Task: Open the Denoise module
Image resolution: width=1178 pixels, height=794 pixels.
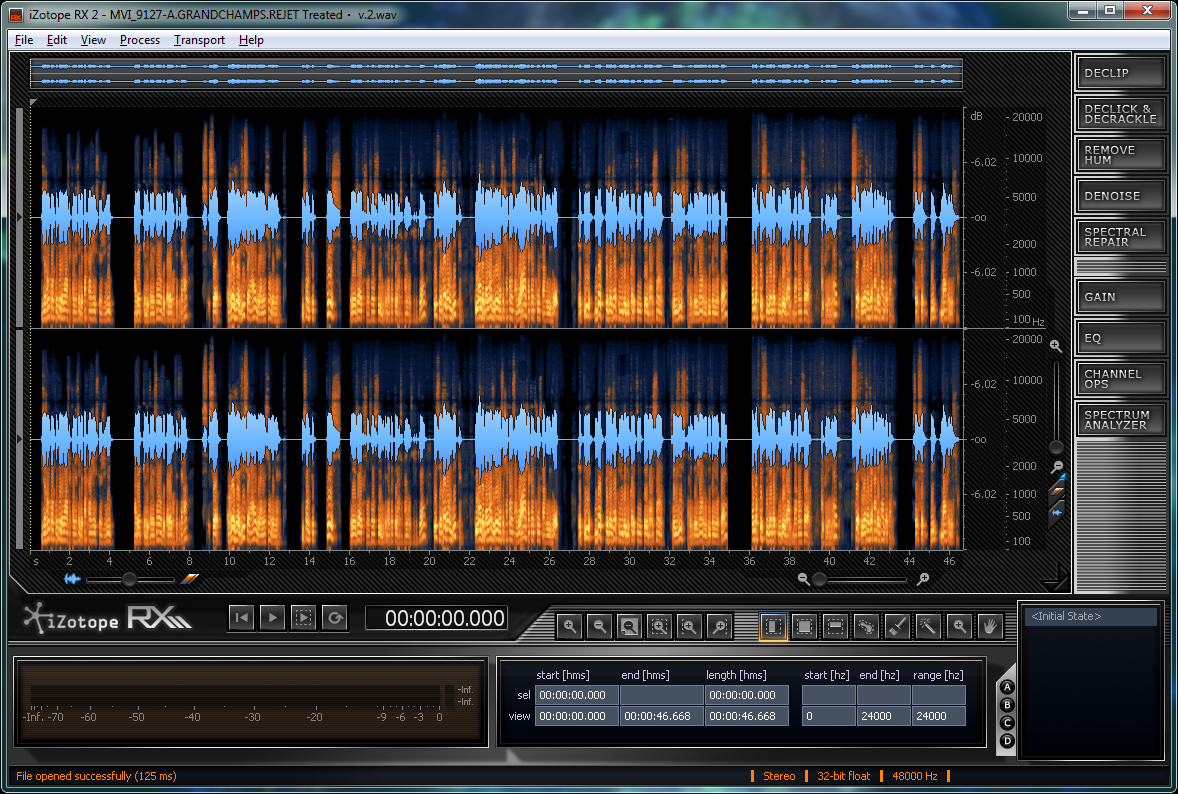Action: pos(1121,196)
